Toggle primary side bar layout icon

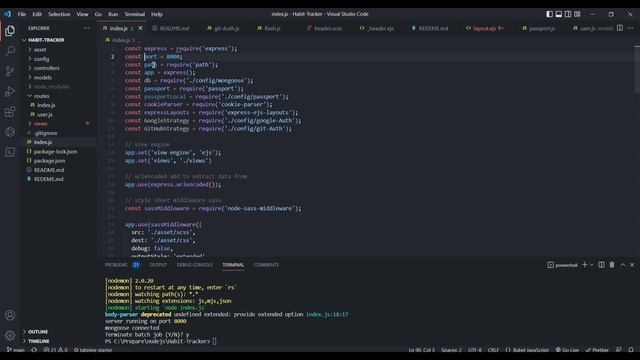click(x=549, y=14)
